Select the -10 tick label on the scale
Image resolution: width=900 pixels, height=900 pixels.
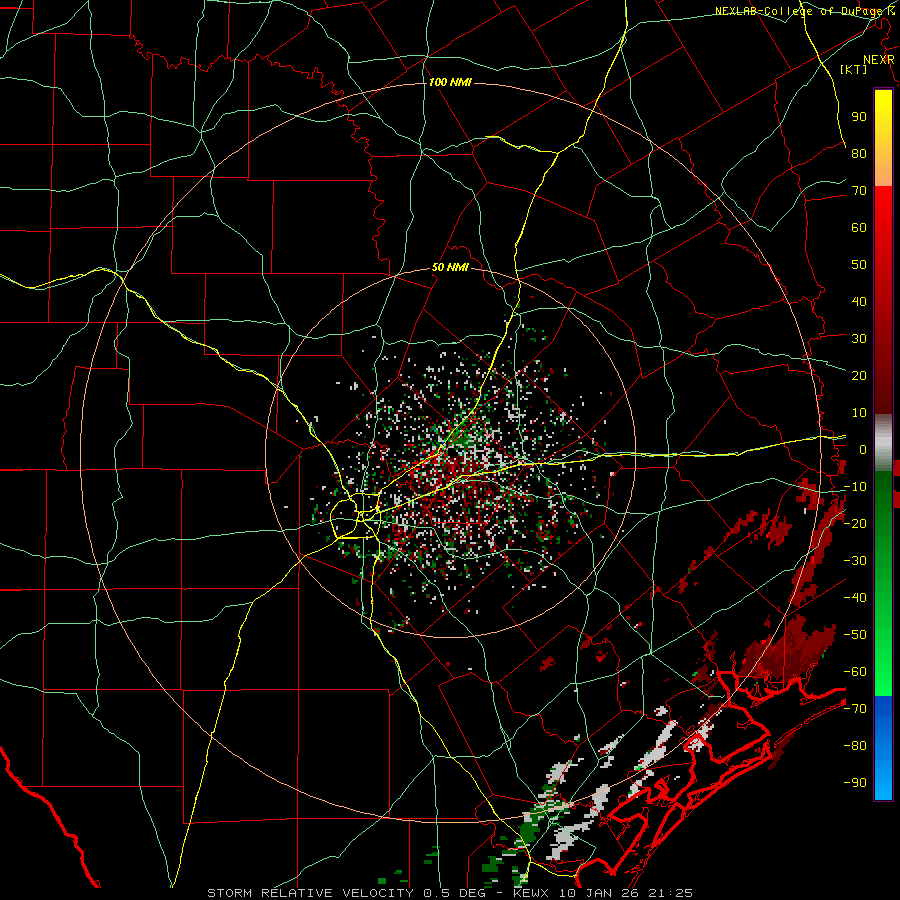click(x=855, y=486)
